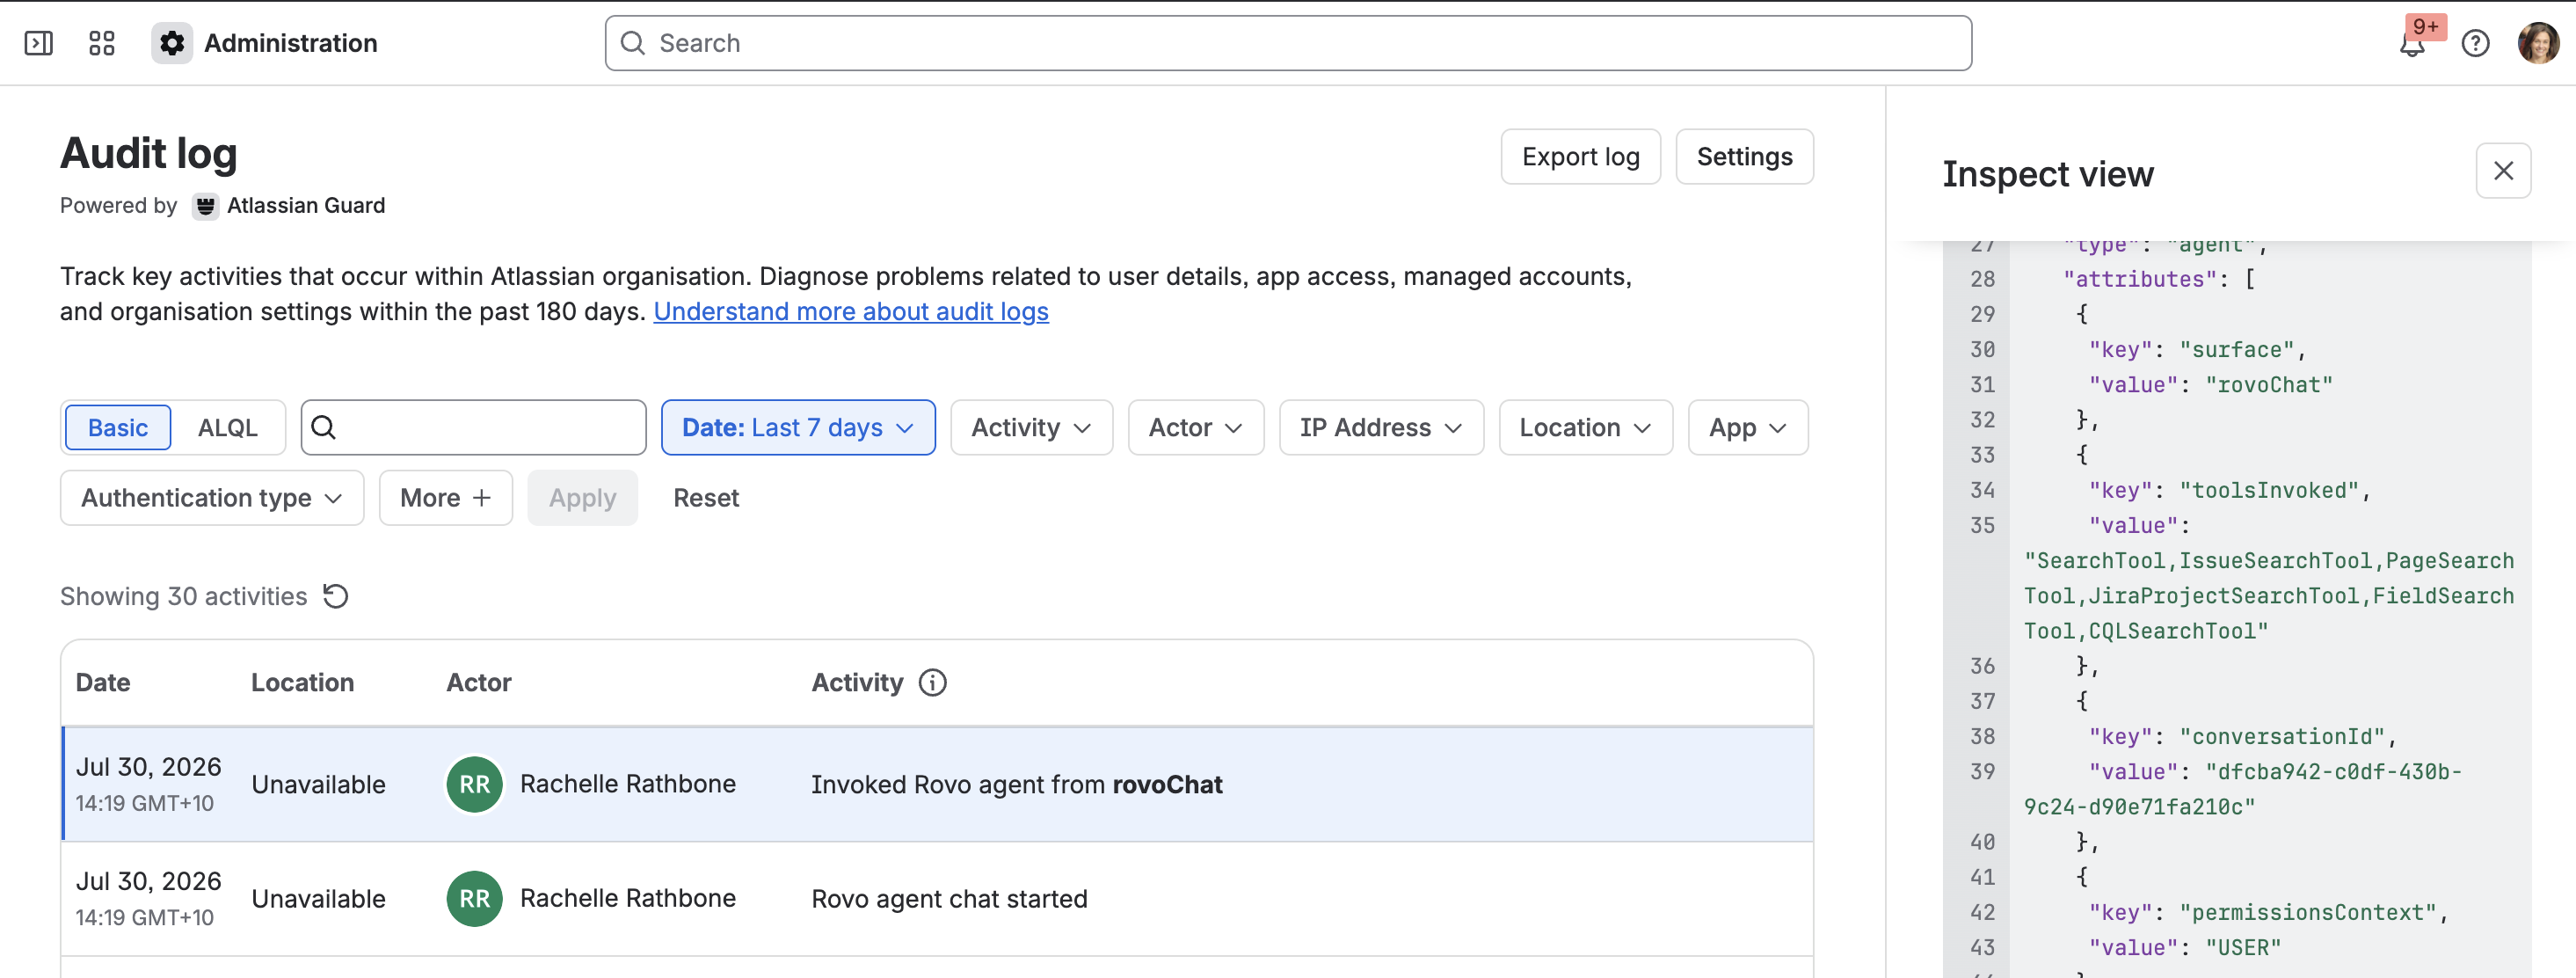Open the Location filter dropdown
Image resolution: width=2576 pixels, height=978 pixels.
tap(1585, 428)
